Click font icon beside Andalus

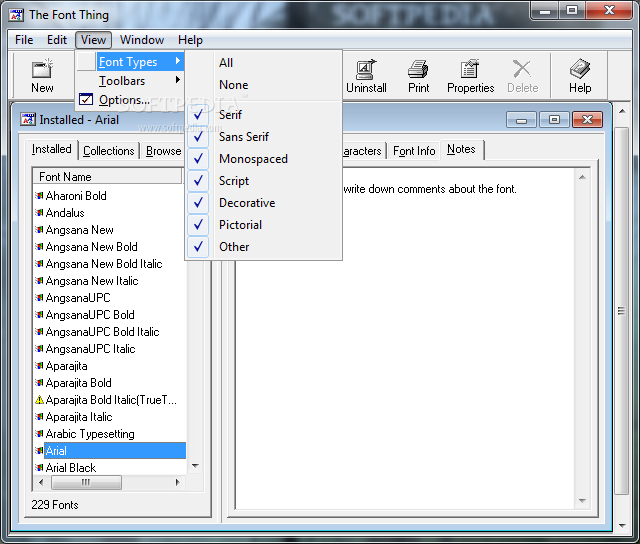(39, 213)
